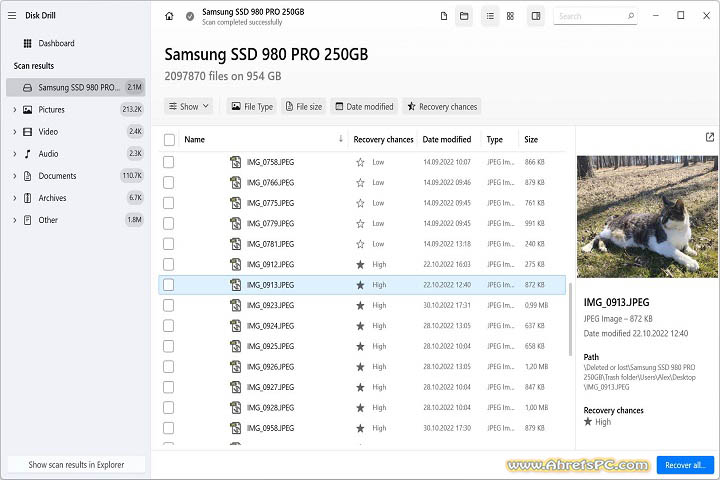Check the box for IMG_0758.JPEG
The width and height of the screenshot is (720, 480).
169,162
